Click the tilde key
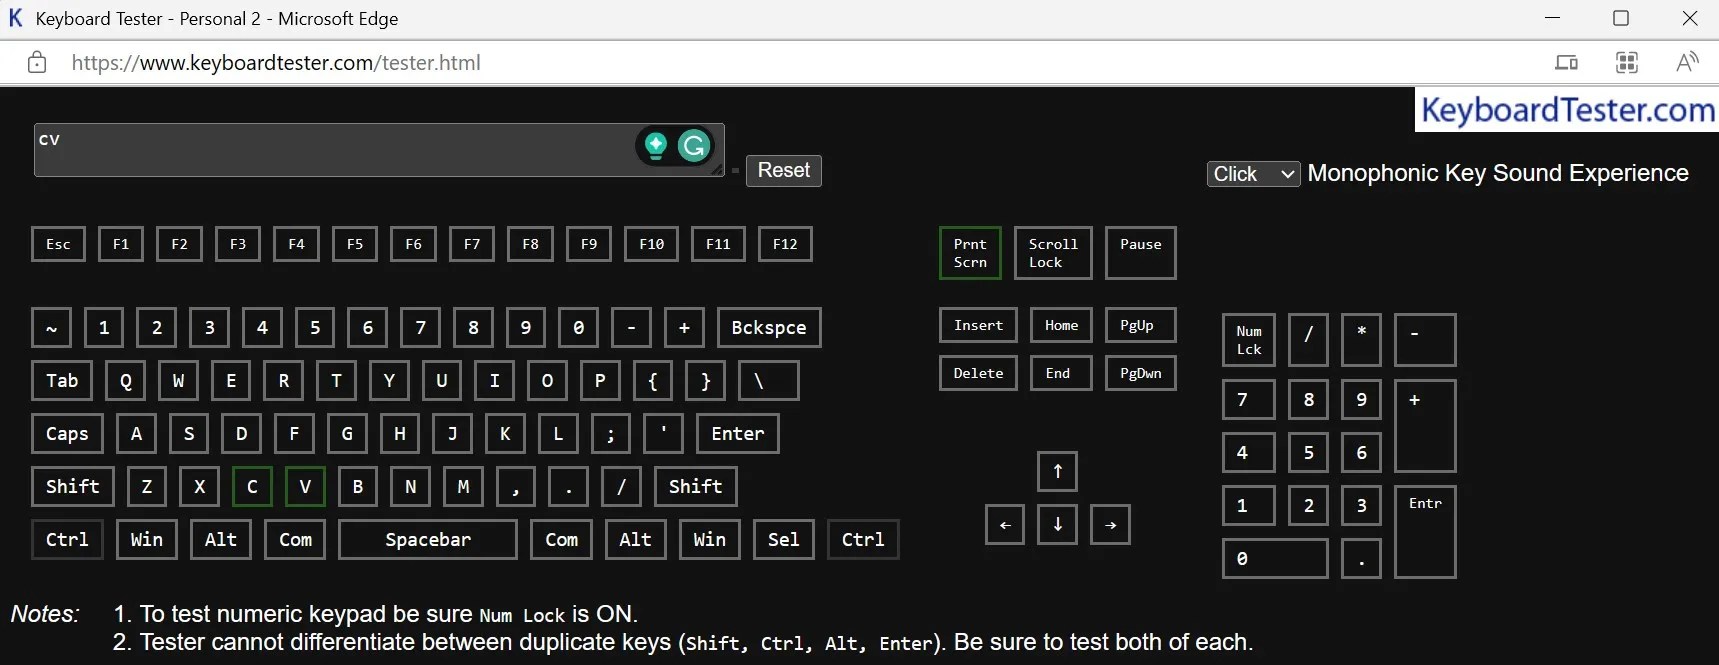Screen dimensions: 1719x665 51,328
